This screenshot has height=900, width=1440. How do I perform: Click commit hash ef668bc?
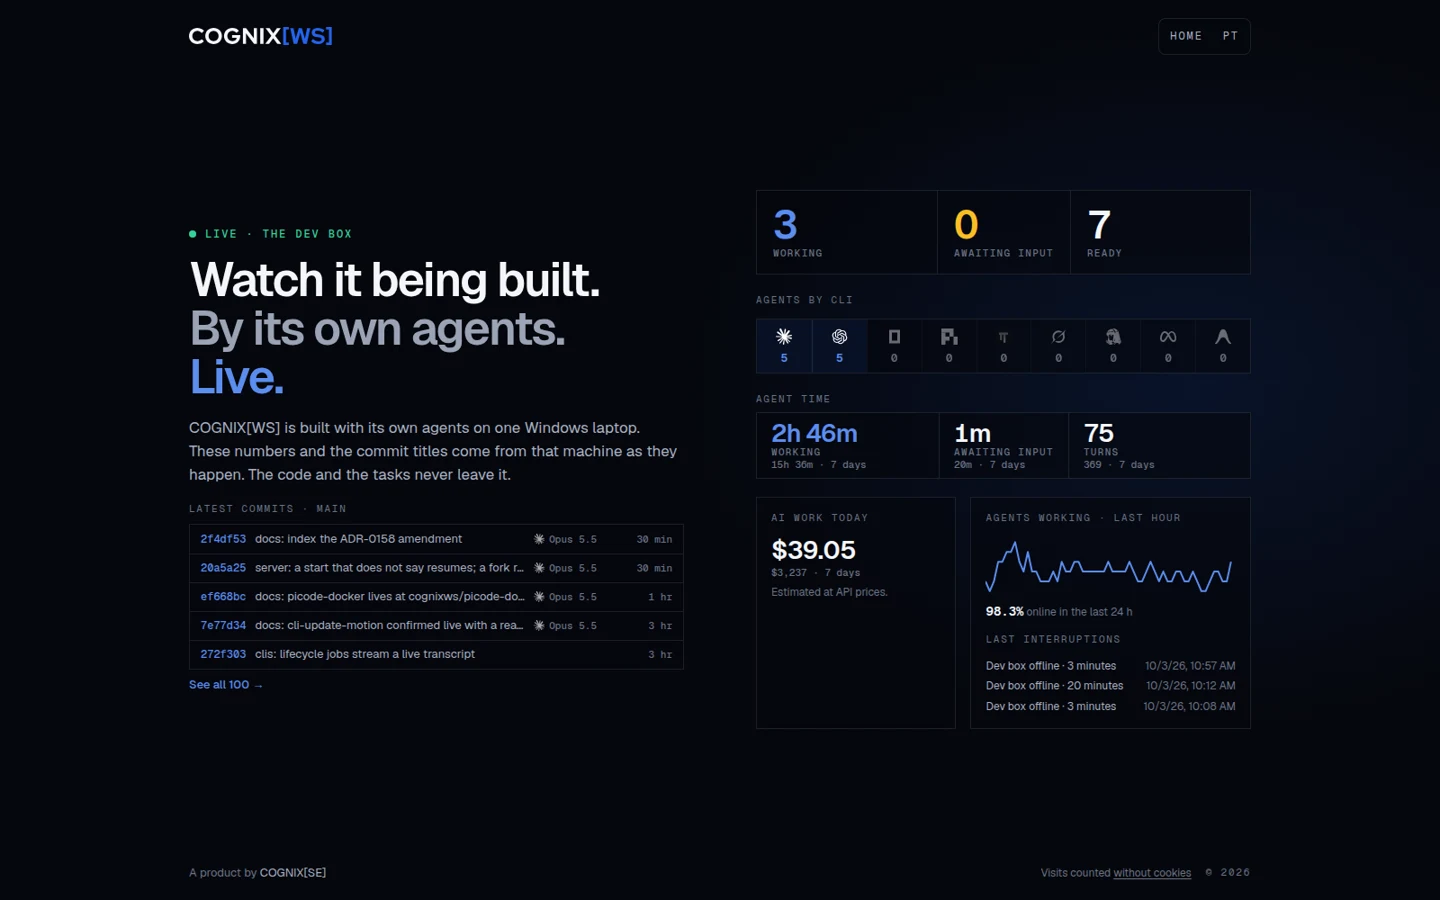pos(223,597)
